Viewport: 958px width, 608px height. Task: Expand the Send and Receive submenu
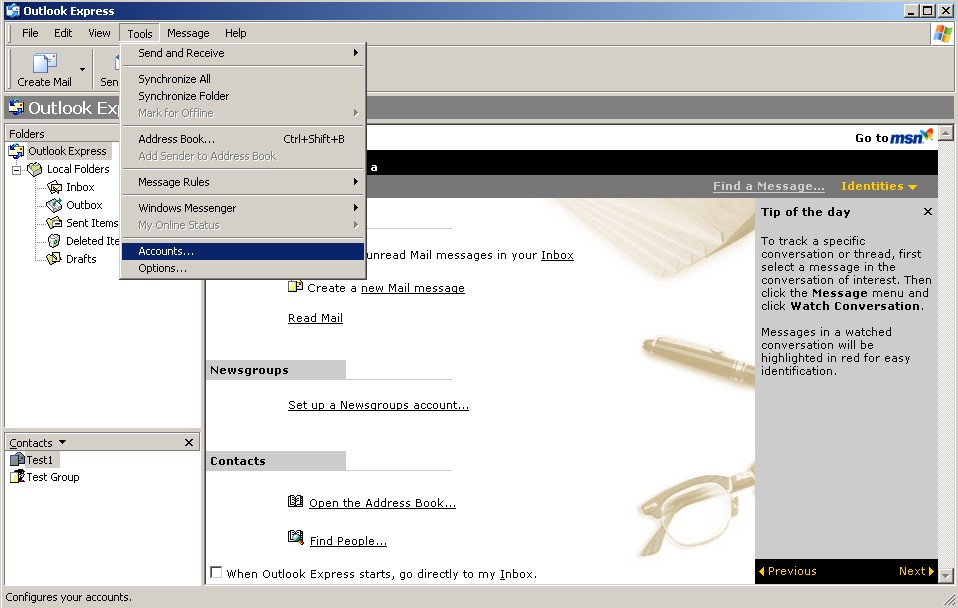click(x=242, y=53)
